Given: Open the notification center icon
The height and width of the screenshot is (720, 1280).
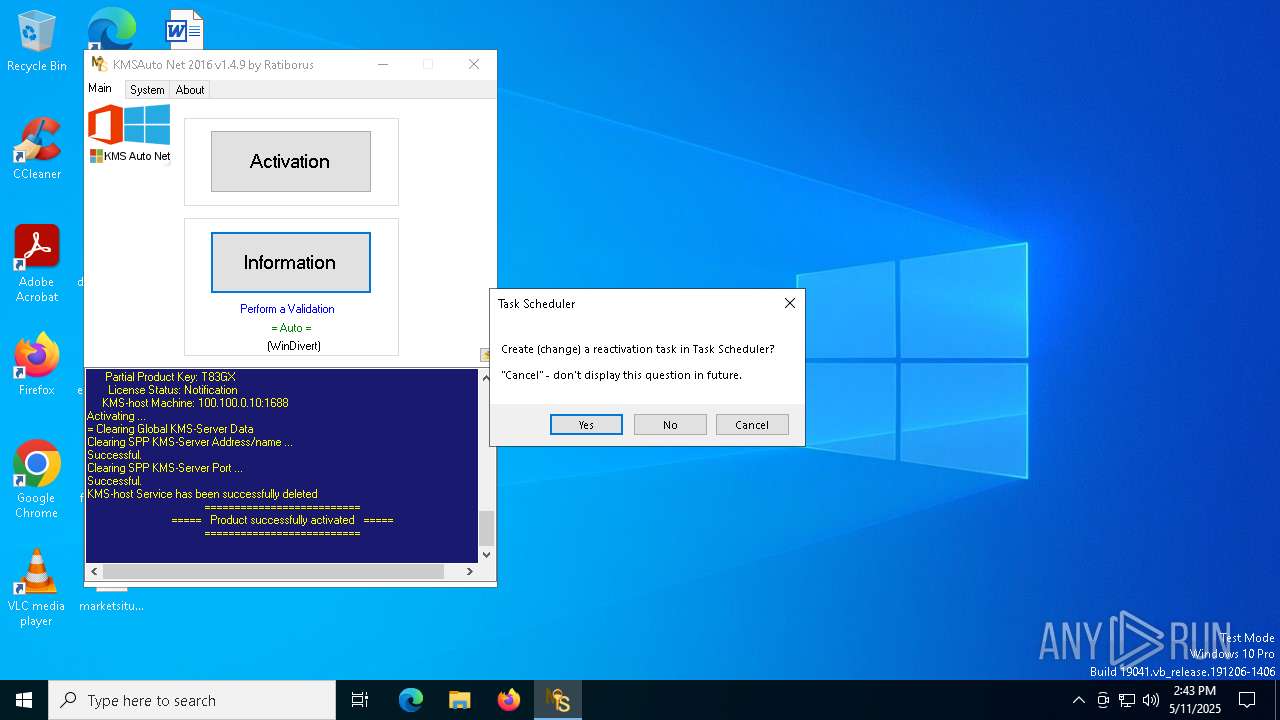Looking at the screenshot, I should 1247,700.
